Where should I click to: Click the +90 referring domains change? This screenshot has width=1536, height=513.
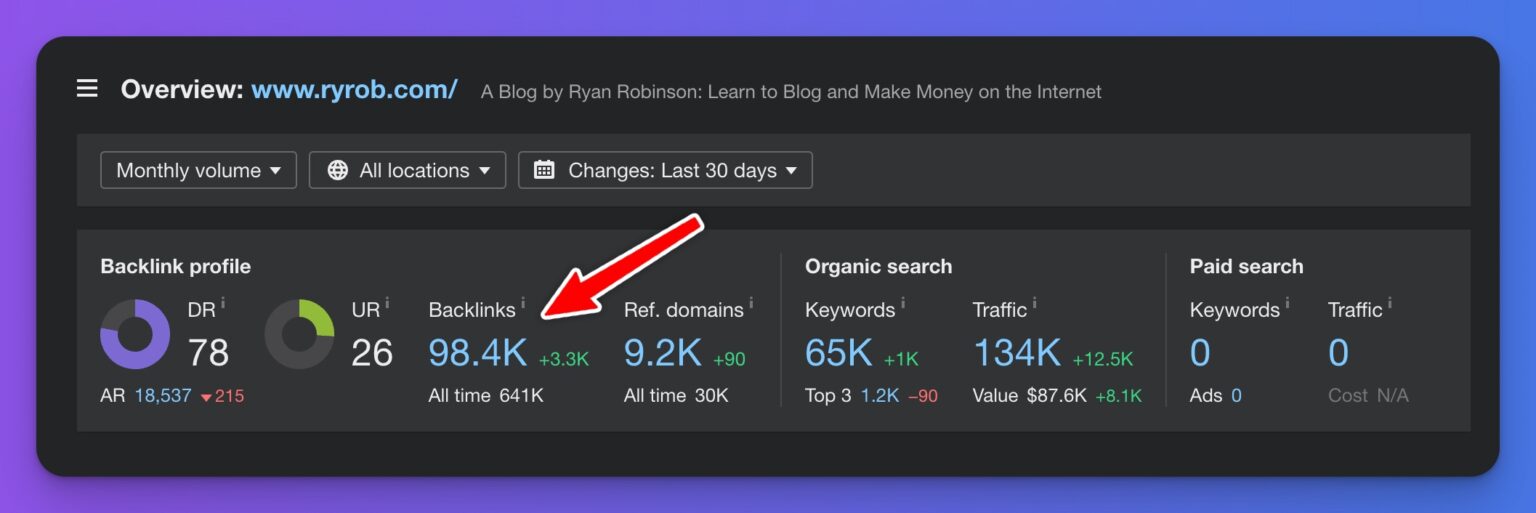pos(729,360)
